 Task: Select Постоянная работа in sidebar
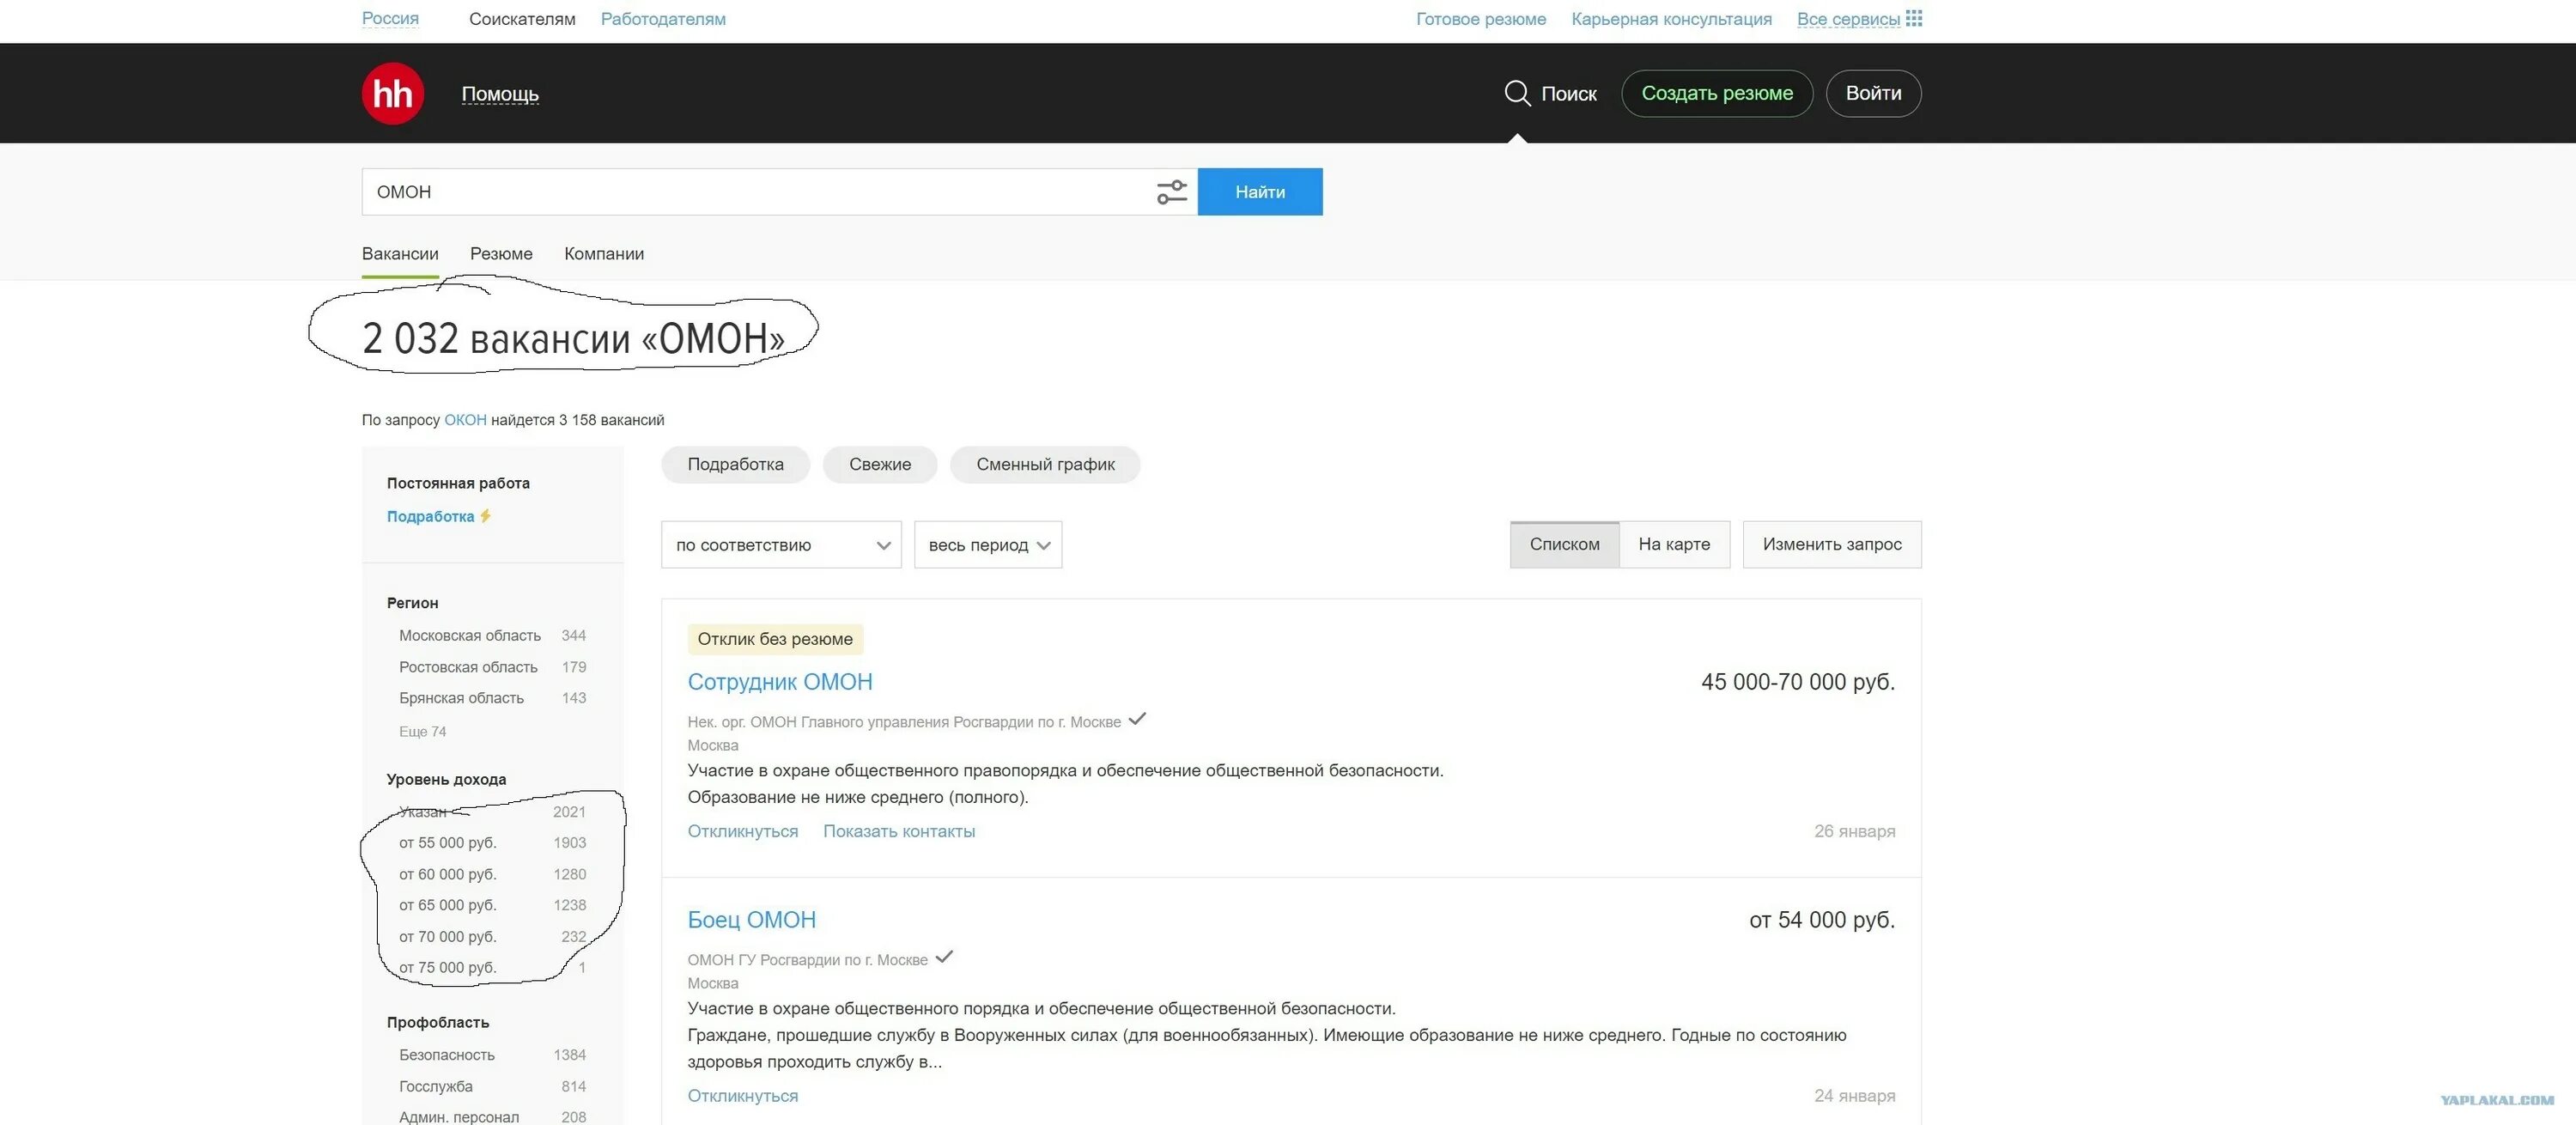point(458,483)
